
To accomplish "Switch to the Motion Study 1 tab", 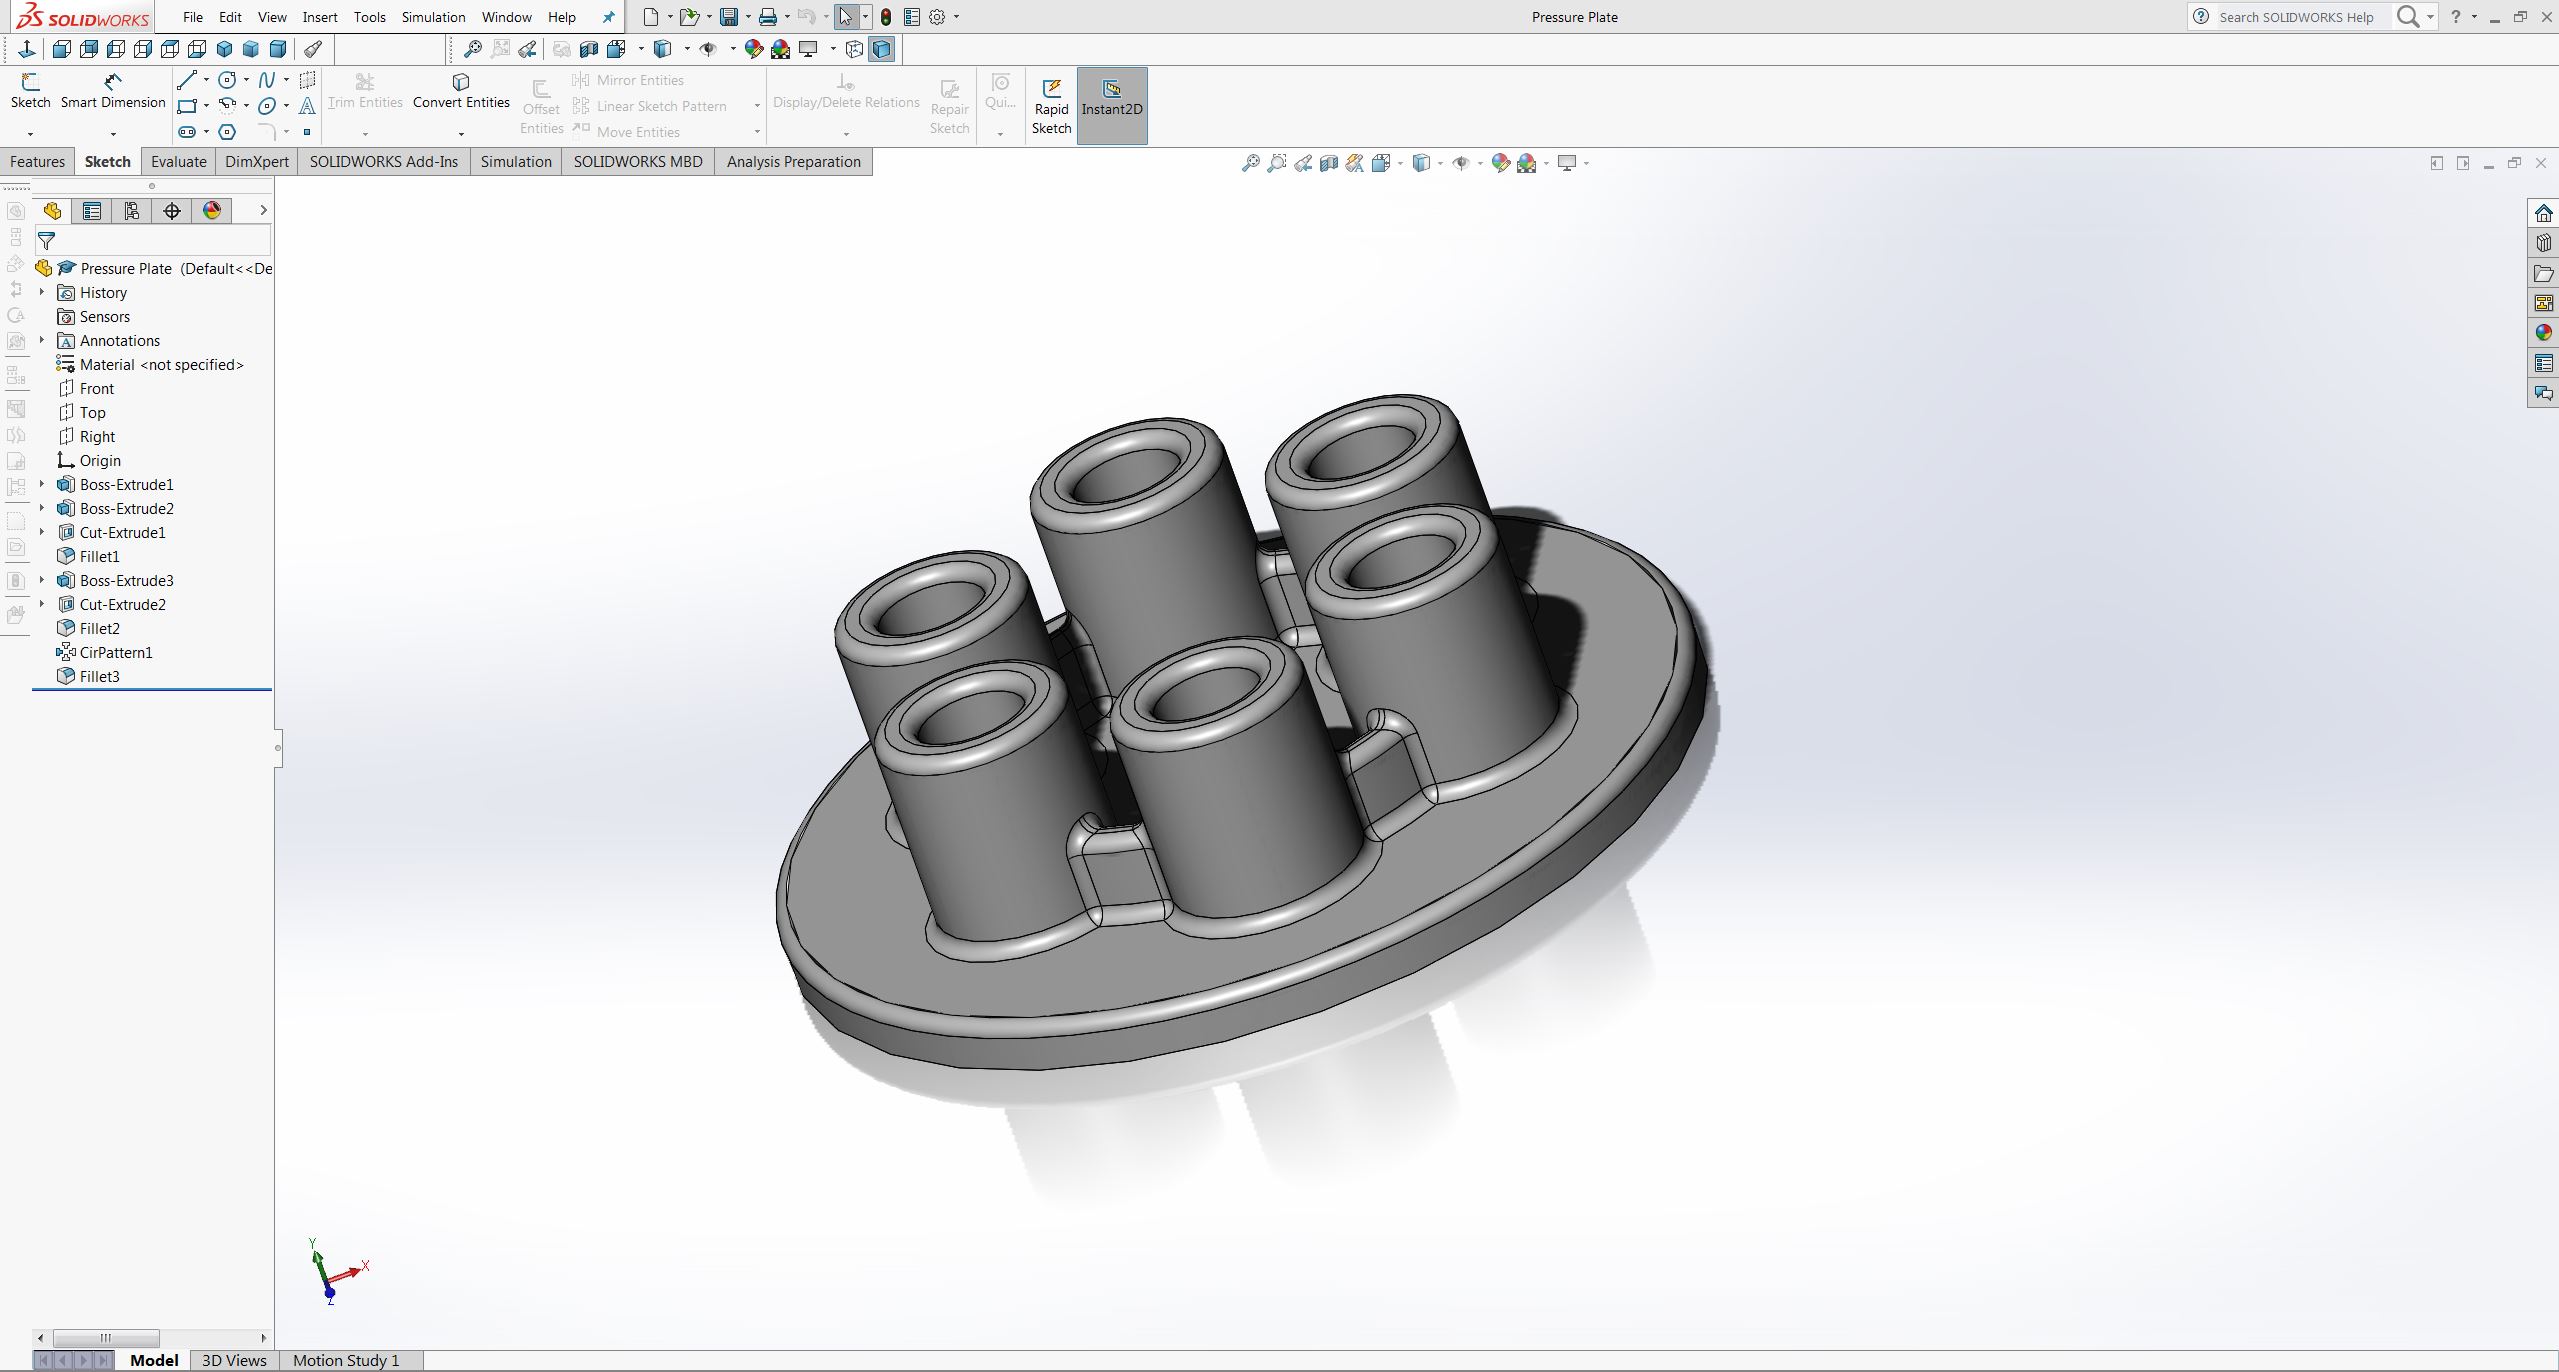I will pos(346,1360).
